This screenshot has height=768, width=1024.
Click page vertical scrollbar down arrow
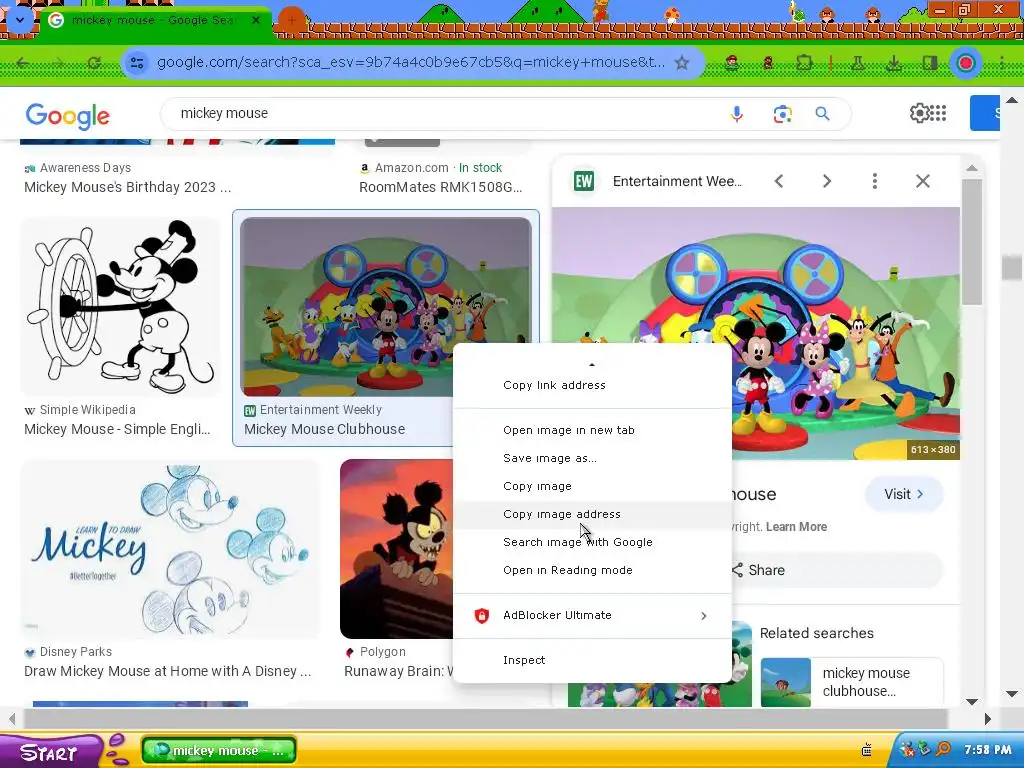(1012, 694)
